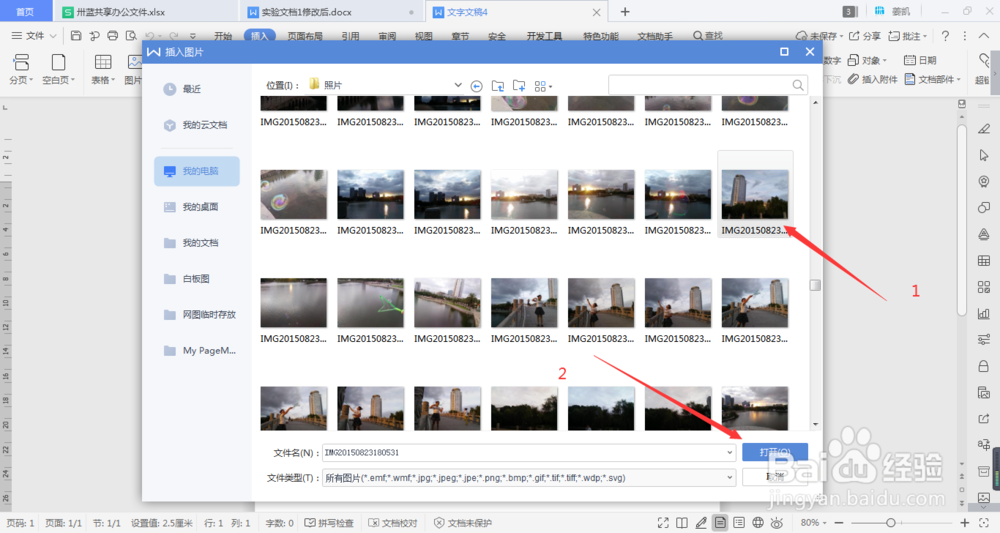Click the chart icon in right sidebar
This screenshot has width=1000, height=533.
[x=984, y=313]
